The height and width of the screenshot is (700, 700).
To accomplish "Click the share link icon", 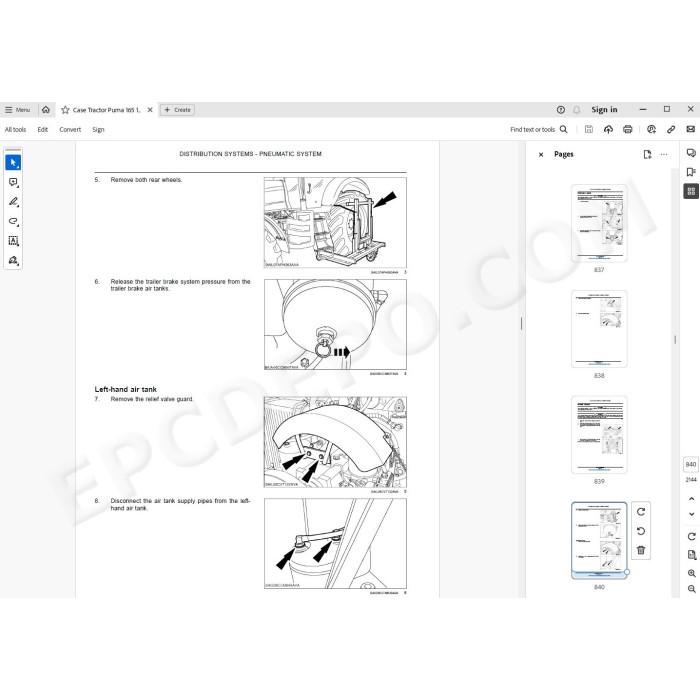I will [x=671, y=129].
